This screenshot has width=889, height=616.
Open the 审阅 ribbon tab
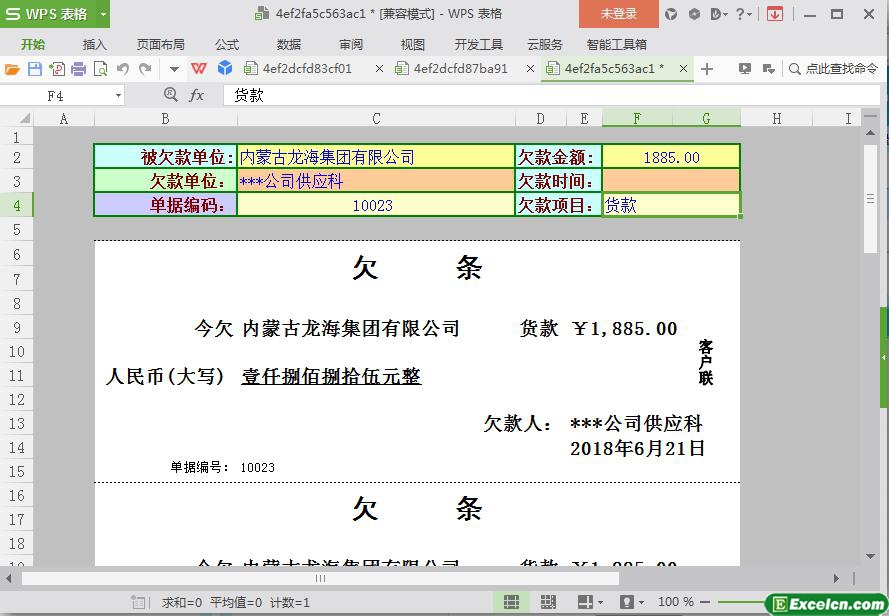pos(351,44)
